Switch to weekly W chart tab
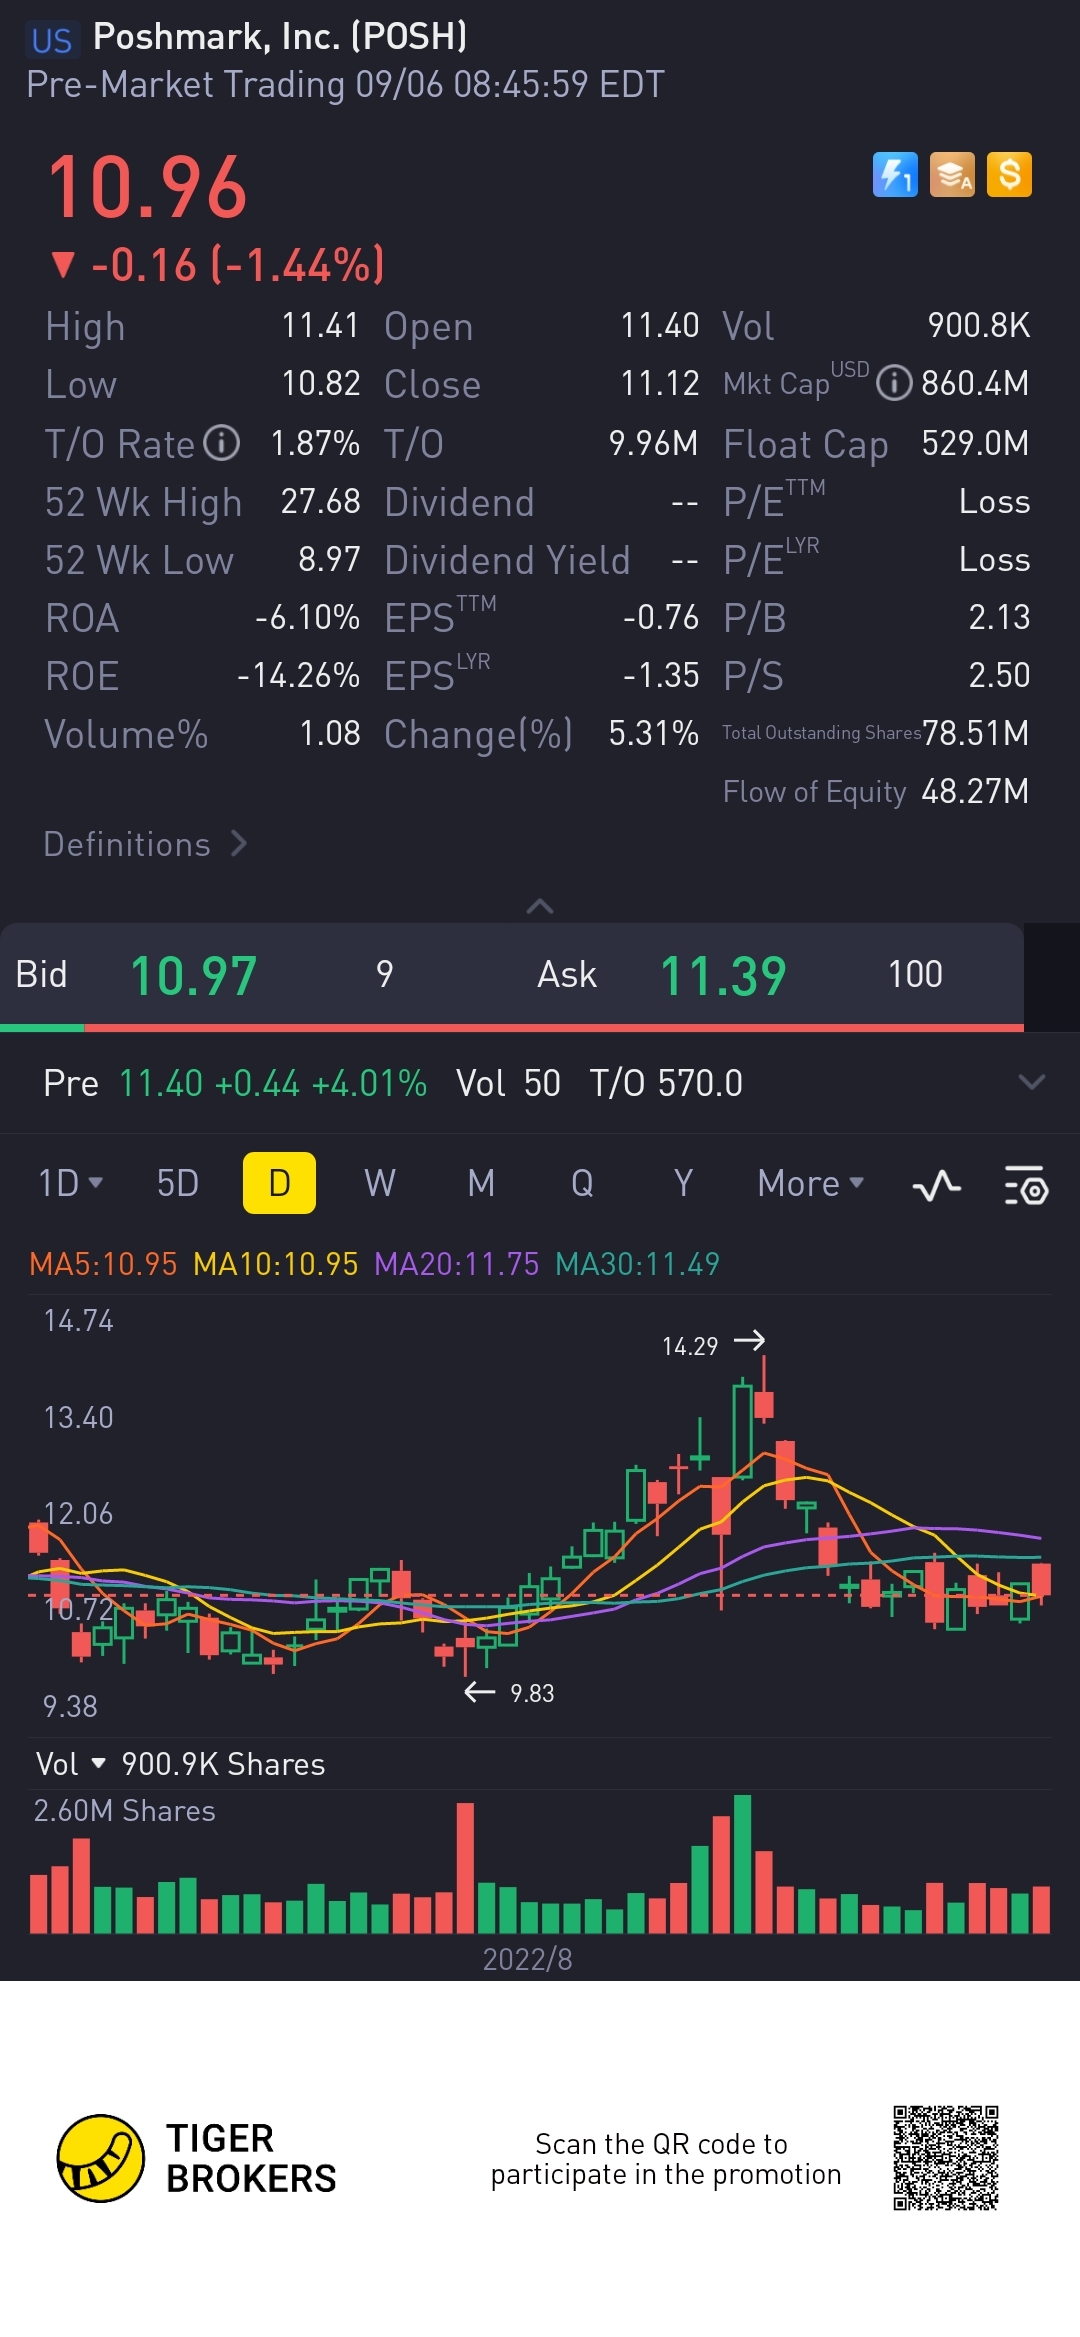 pos(380,1183)
